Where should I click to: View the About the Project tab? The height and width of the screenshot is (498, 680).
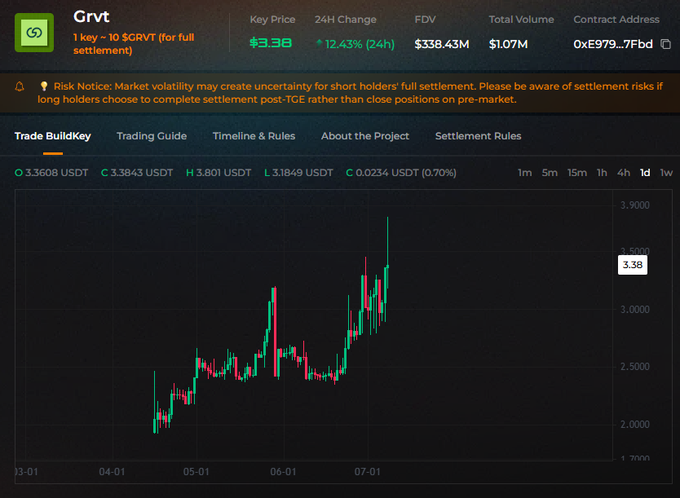click(365, 136)
